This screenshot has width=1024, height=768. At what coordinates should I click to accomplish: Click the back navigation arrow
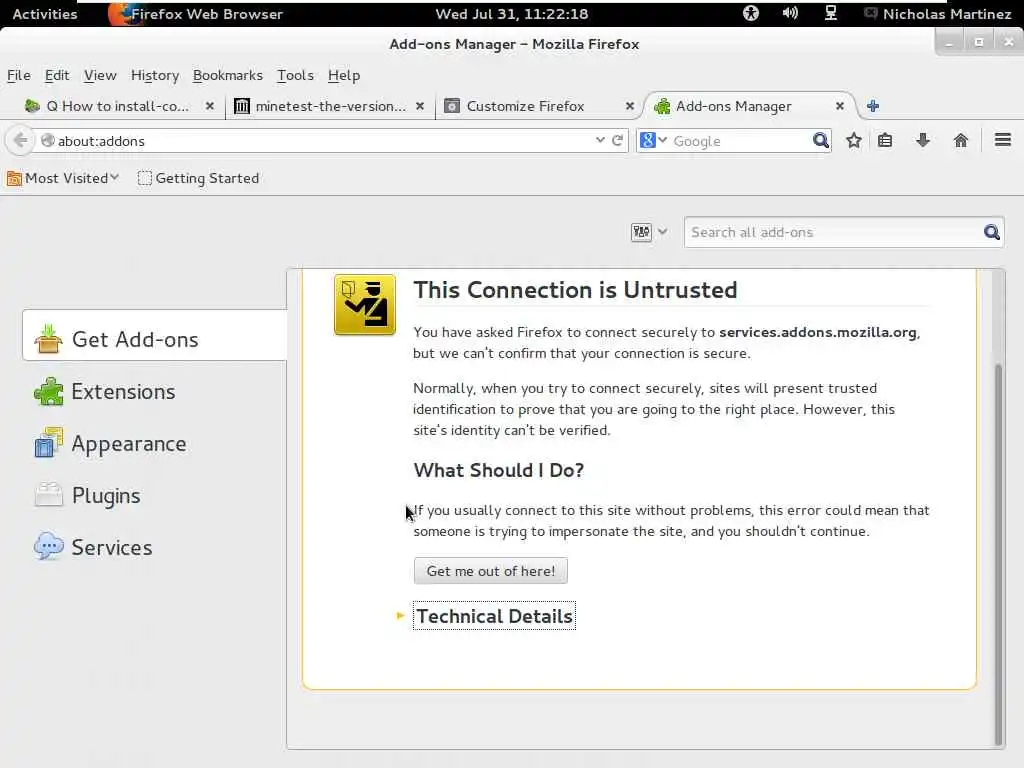(x=20, y=140)
